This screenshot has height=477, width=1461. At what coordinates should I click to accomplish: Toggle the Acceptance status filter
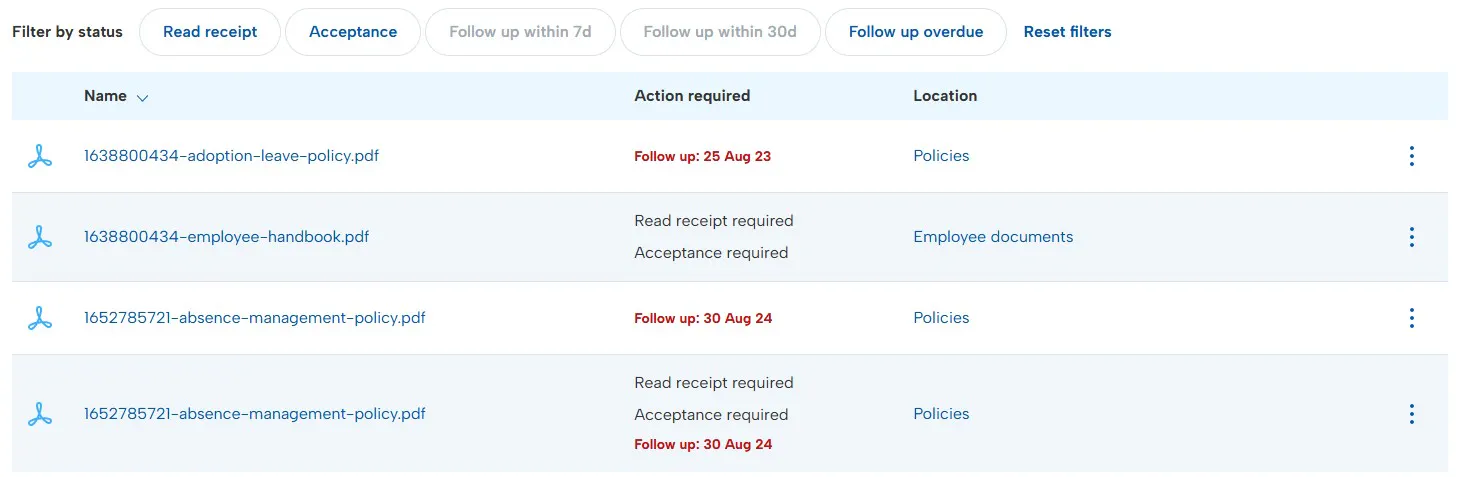coord(353,32)
